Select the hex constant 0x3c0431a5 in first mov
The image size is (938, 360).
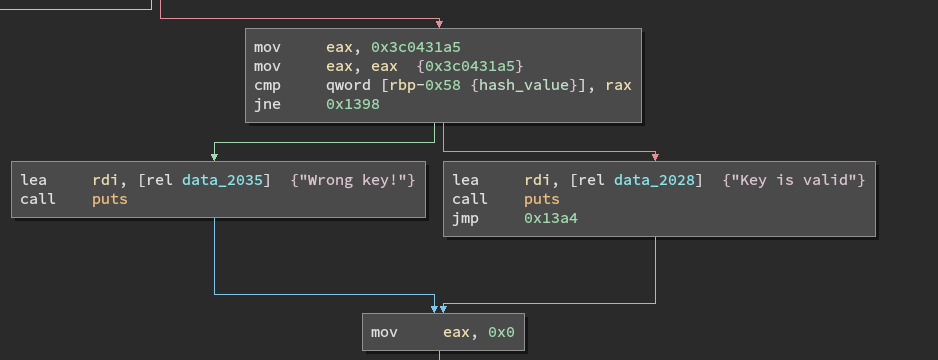(x=416, y=47)
